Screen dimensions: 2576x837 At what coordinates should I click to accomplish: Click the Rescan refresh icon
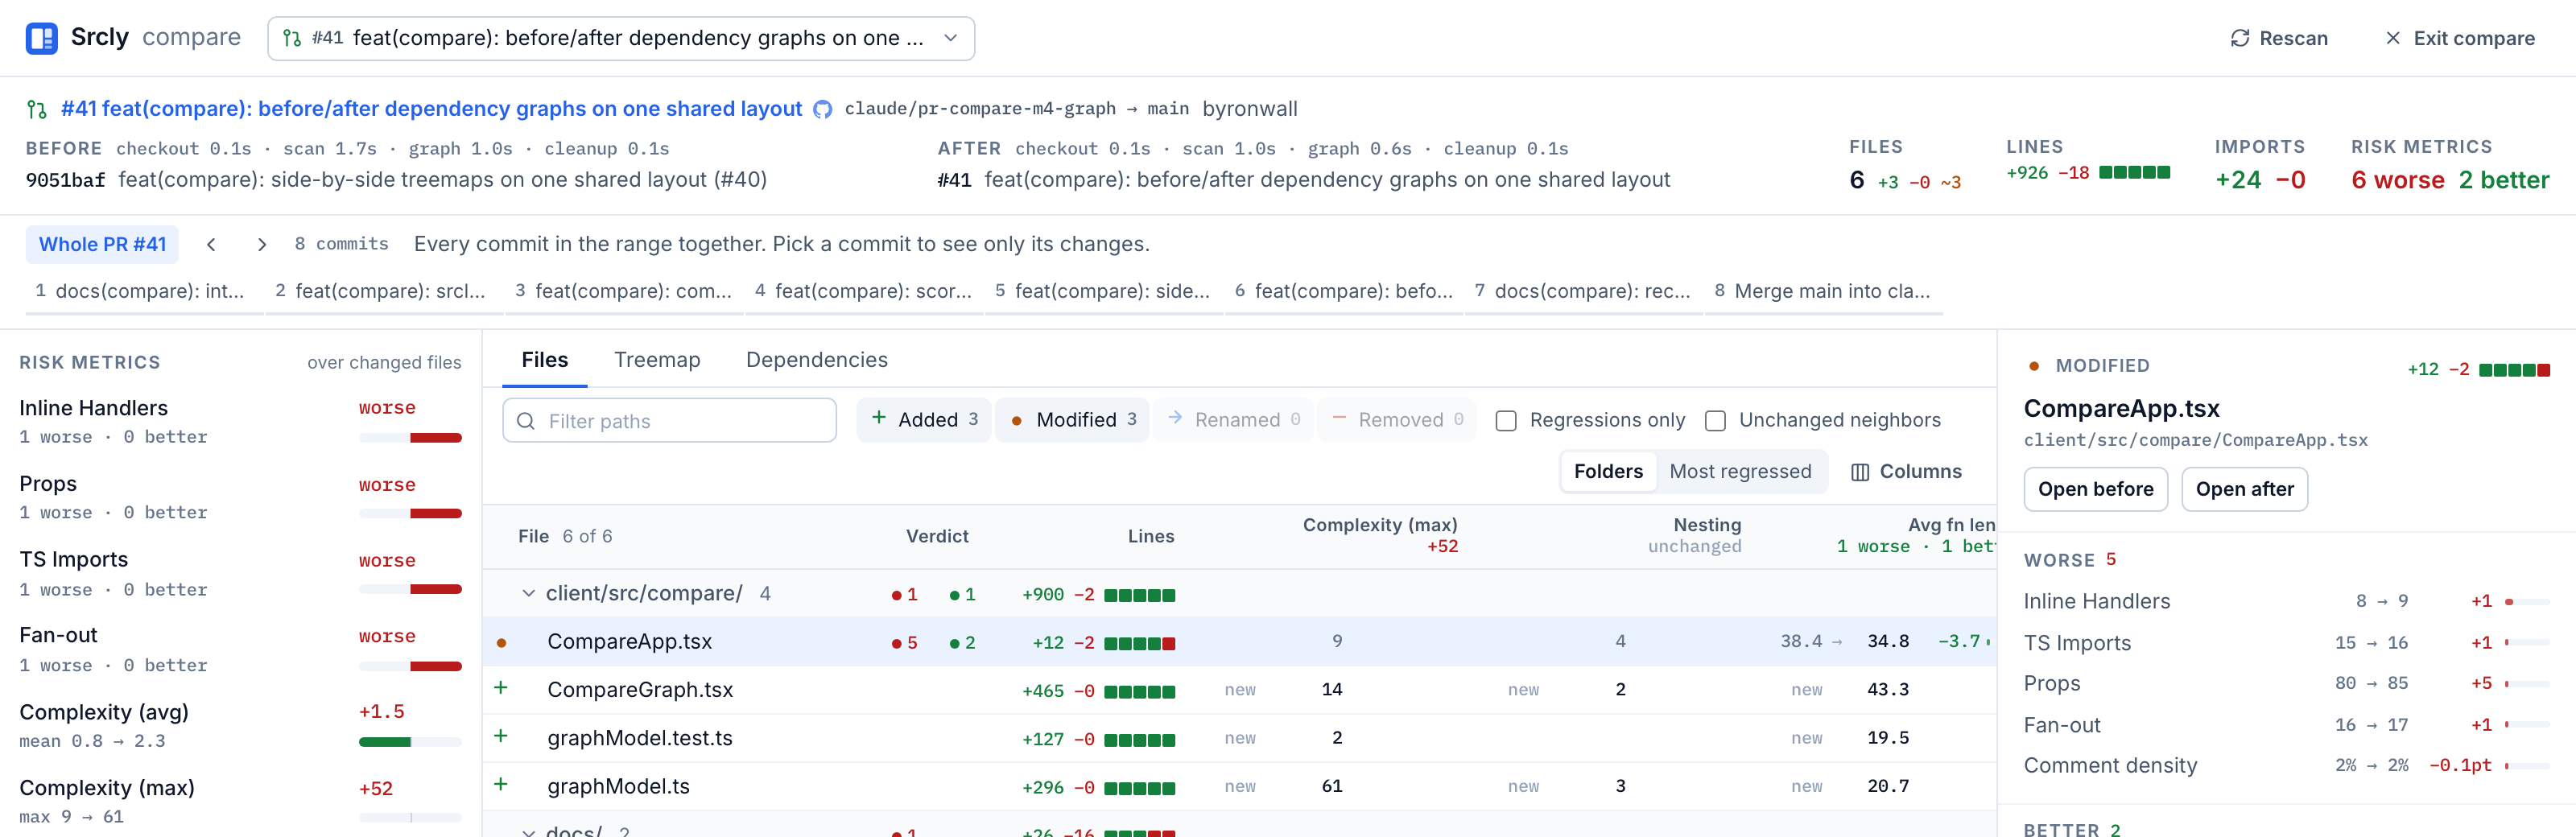[2240, 38]
